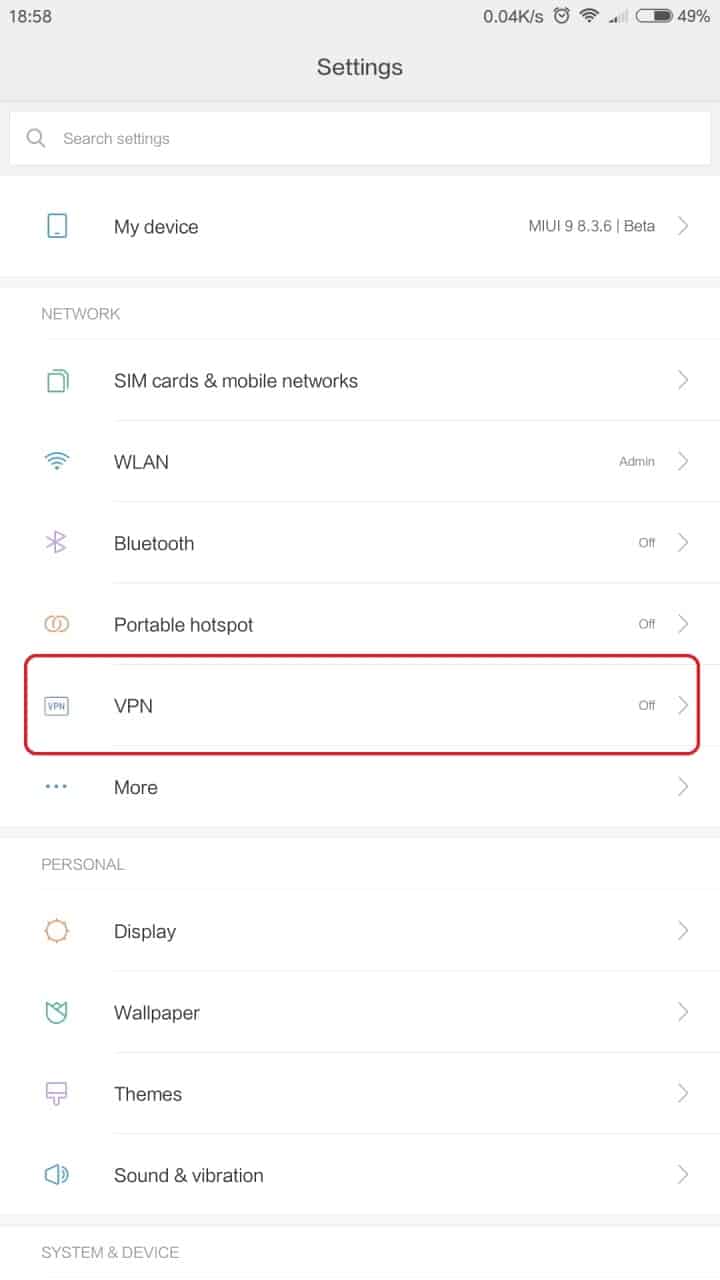The image size is (720, 1280).
Task: Tap the Wallpaper tulip icon
Action: [x=57, y=1013]
